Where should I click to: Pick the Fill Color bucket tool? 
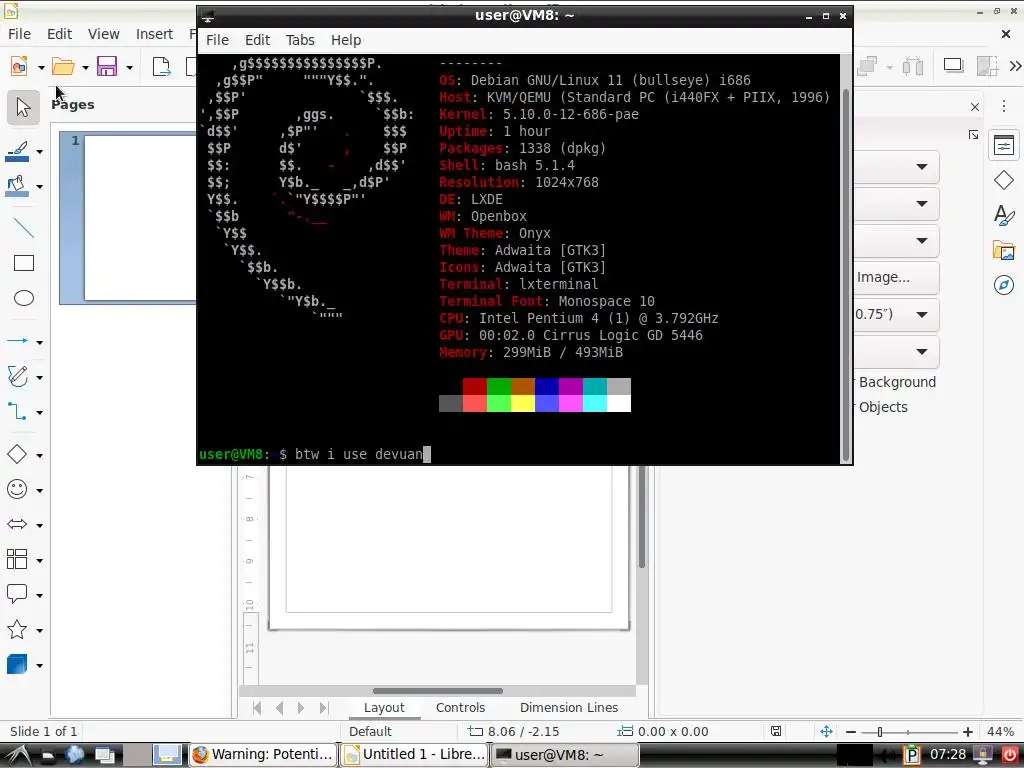click(x=17, y=186)
